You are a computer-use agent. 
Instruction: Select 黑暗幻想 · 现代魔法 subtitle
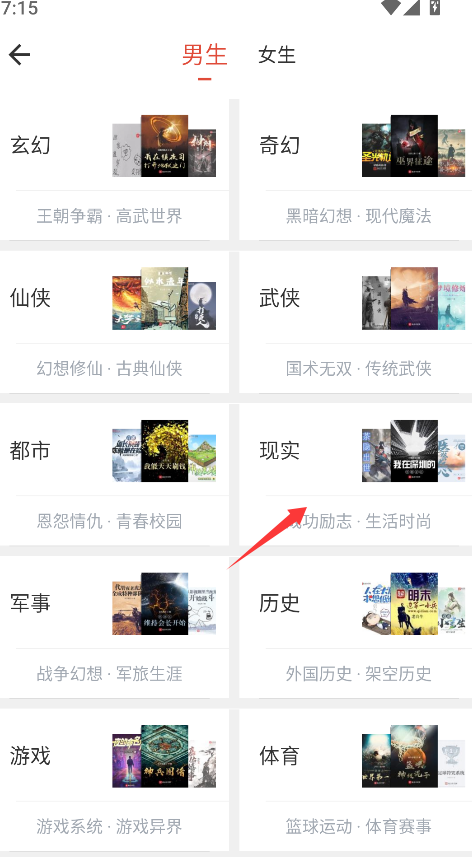click(359, 216)
